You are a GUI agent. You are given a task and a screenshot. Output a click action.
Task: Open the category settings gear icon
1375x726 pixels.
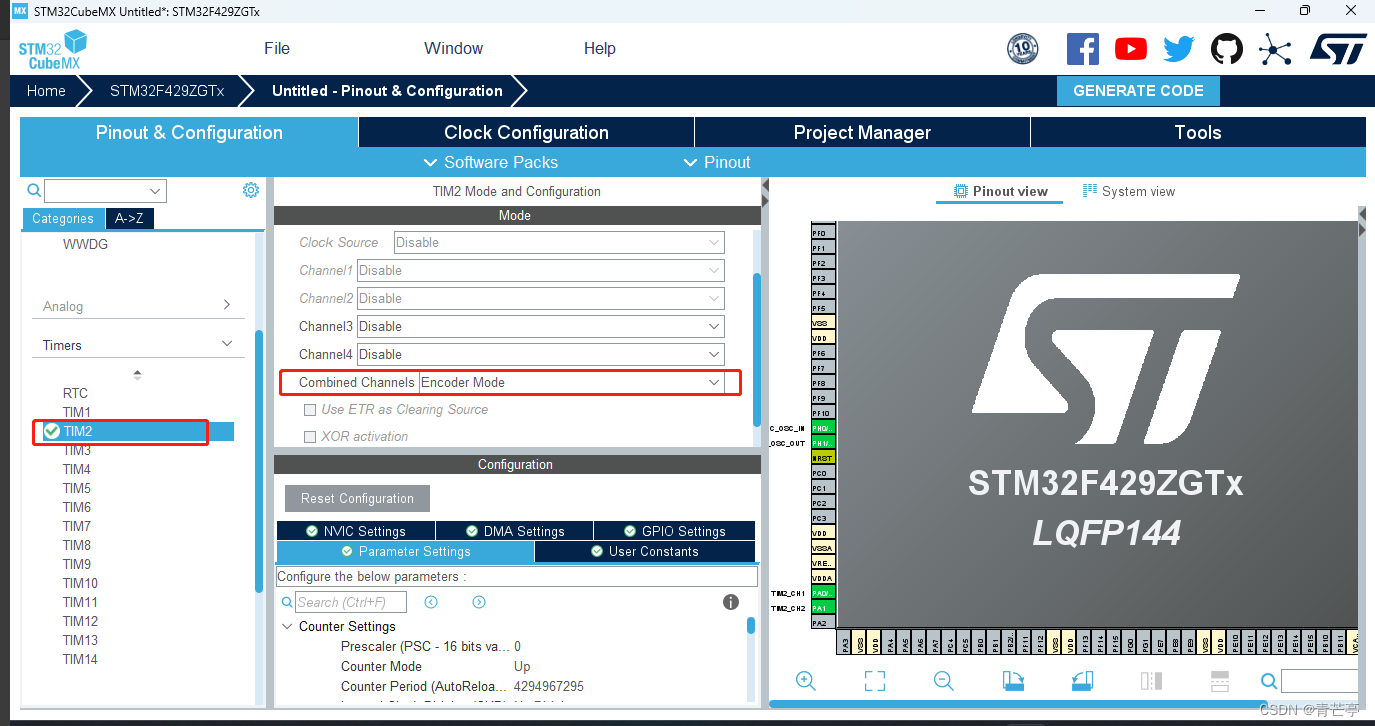(x=251, y=190)
